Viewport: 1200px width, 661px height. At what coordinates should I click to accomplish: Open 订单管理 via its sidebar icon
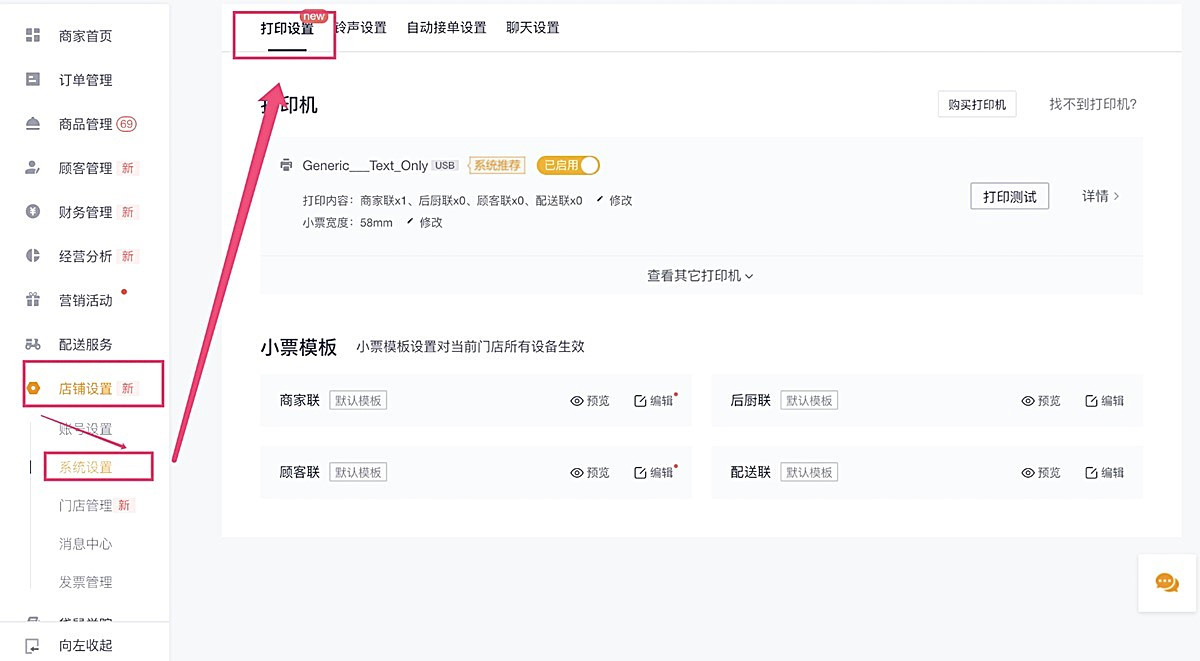(33, 80)
